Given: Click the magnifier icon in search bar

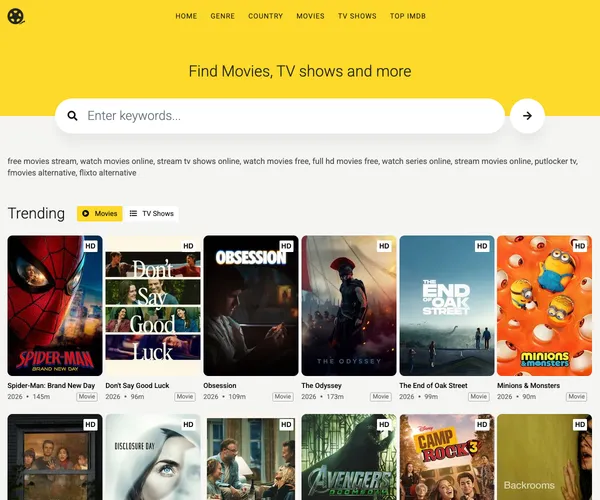Looking at the screenshot, I should [72, 116].
